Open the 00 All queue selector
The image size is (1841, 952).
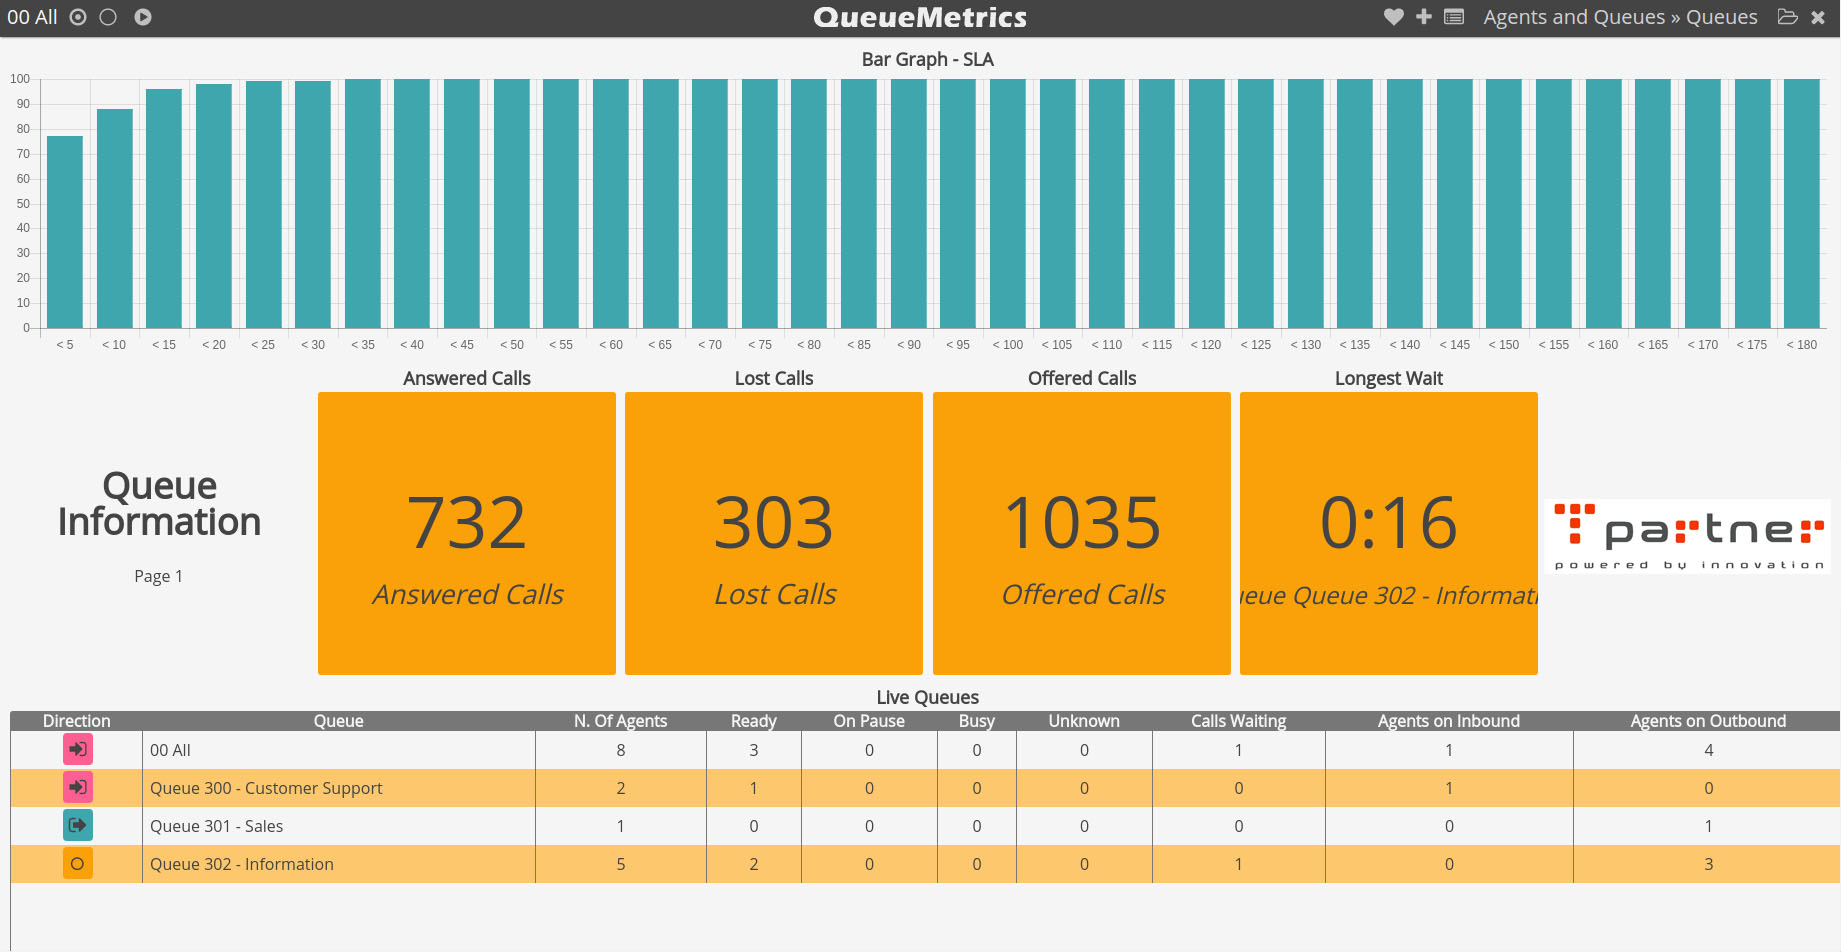point(32,17)
